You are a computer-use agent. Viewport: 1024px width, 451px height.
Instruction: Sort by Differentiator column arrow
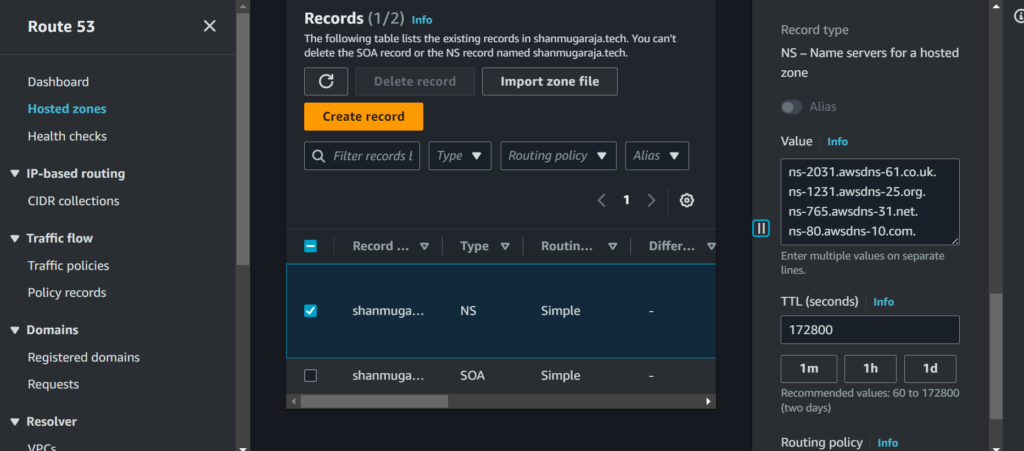click(x=711, y=246)
